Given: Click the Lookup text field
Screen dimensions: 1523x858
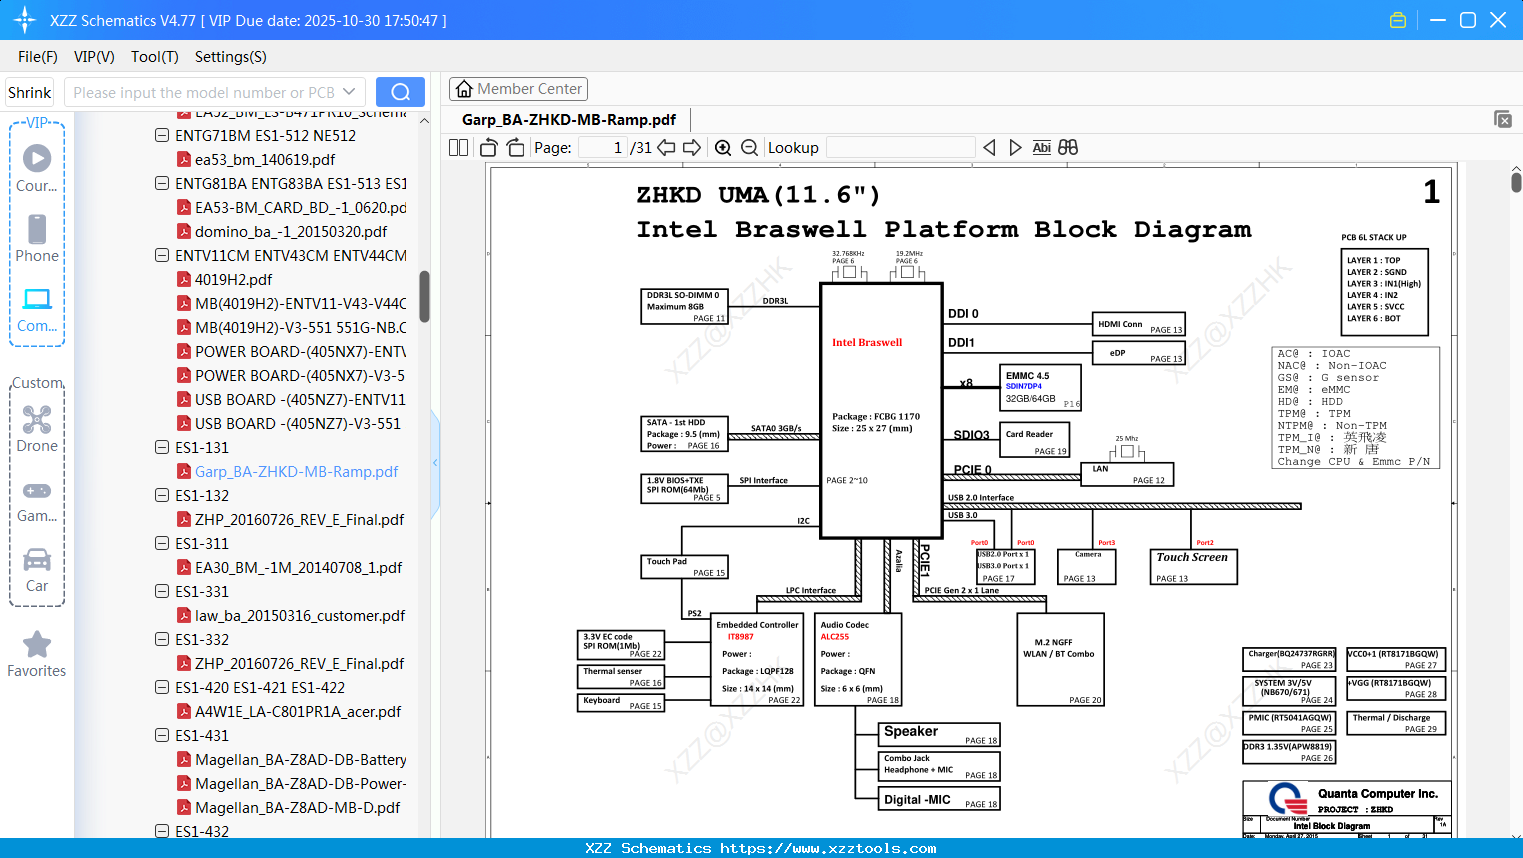Looking at the screenshot, I should (x=900, y=148).
